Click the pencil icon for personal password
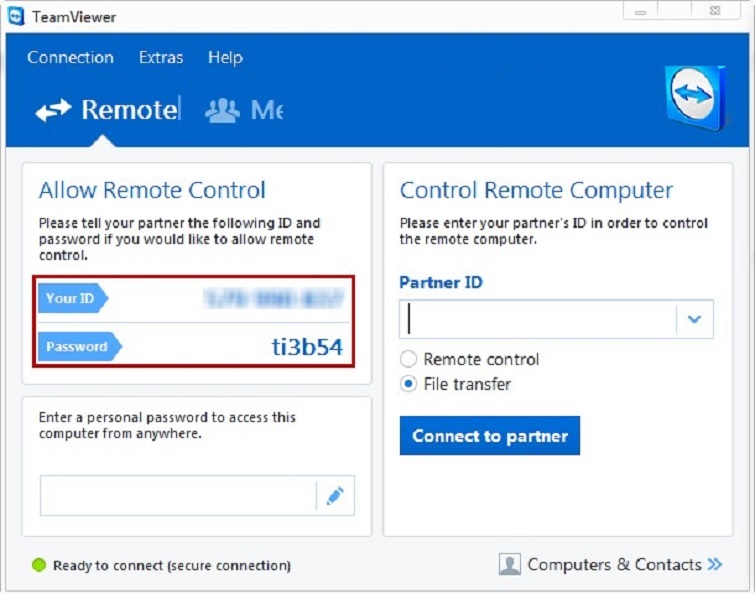The height and width of the screenshot is (594, 755). [335, 496]
